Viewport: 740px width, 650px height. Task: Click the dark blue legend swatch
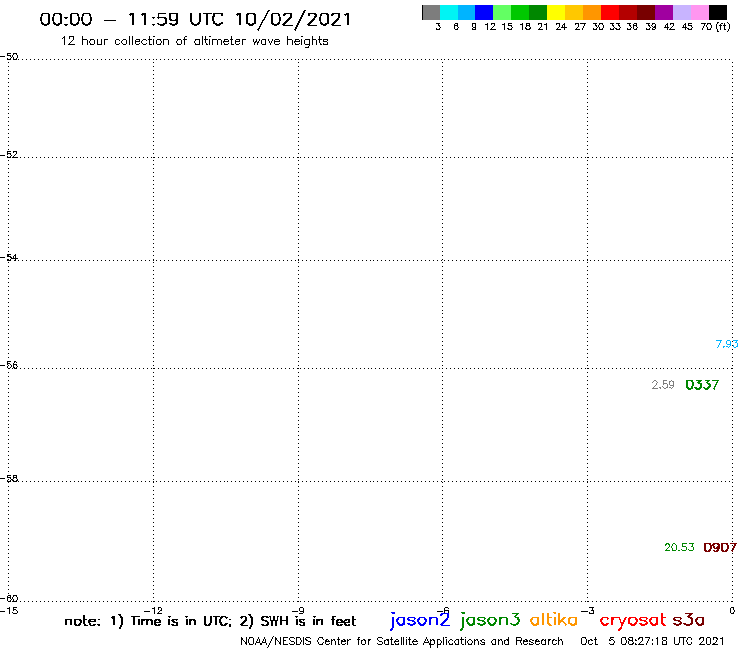(484, 13)
